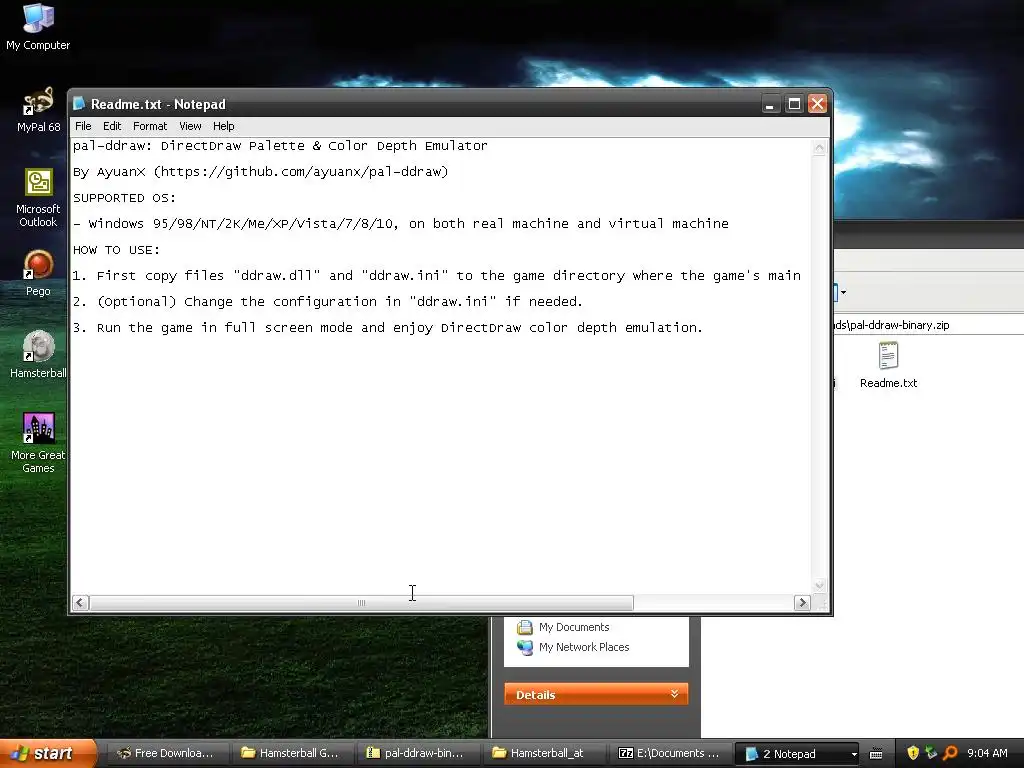Select the Hamsterball desktop shortcut
This screenshot has height=768, width=1024.
coord(38,355)
